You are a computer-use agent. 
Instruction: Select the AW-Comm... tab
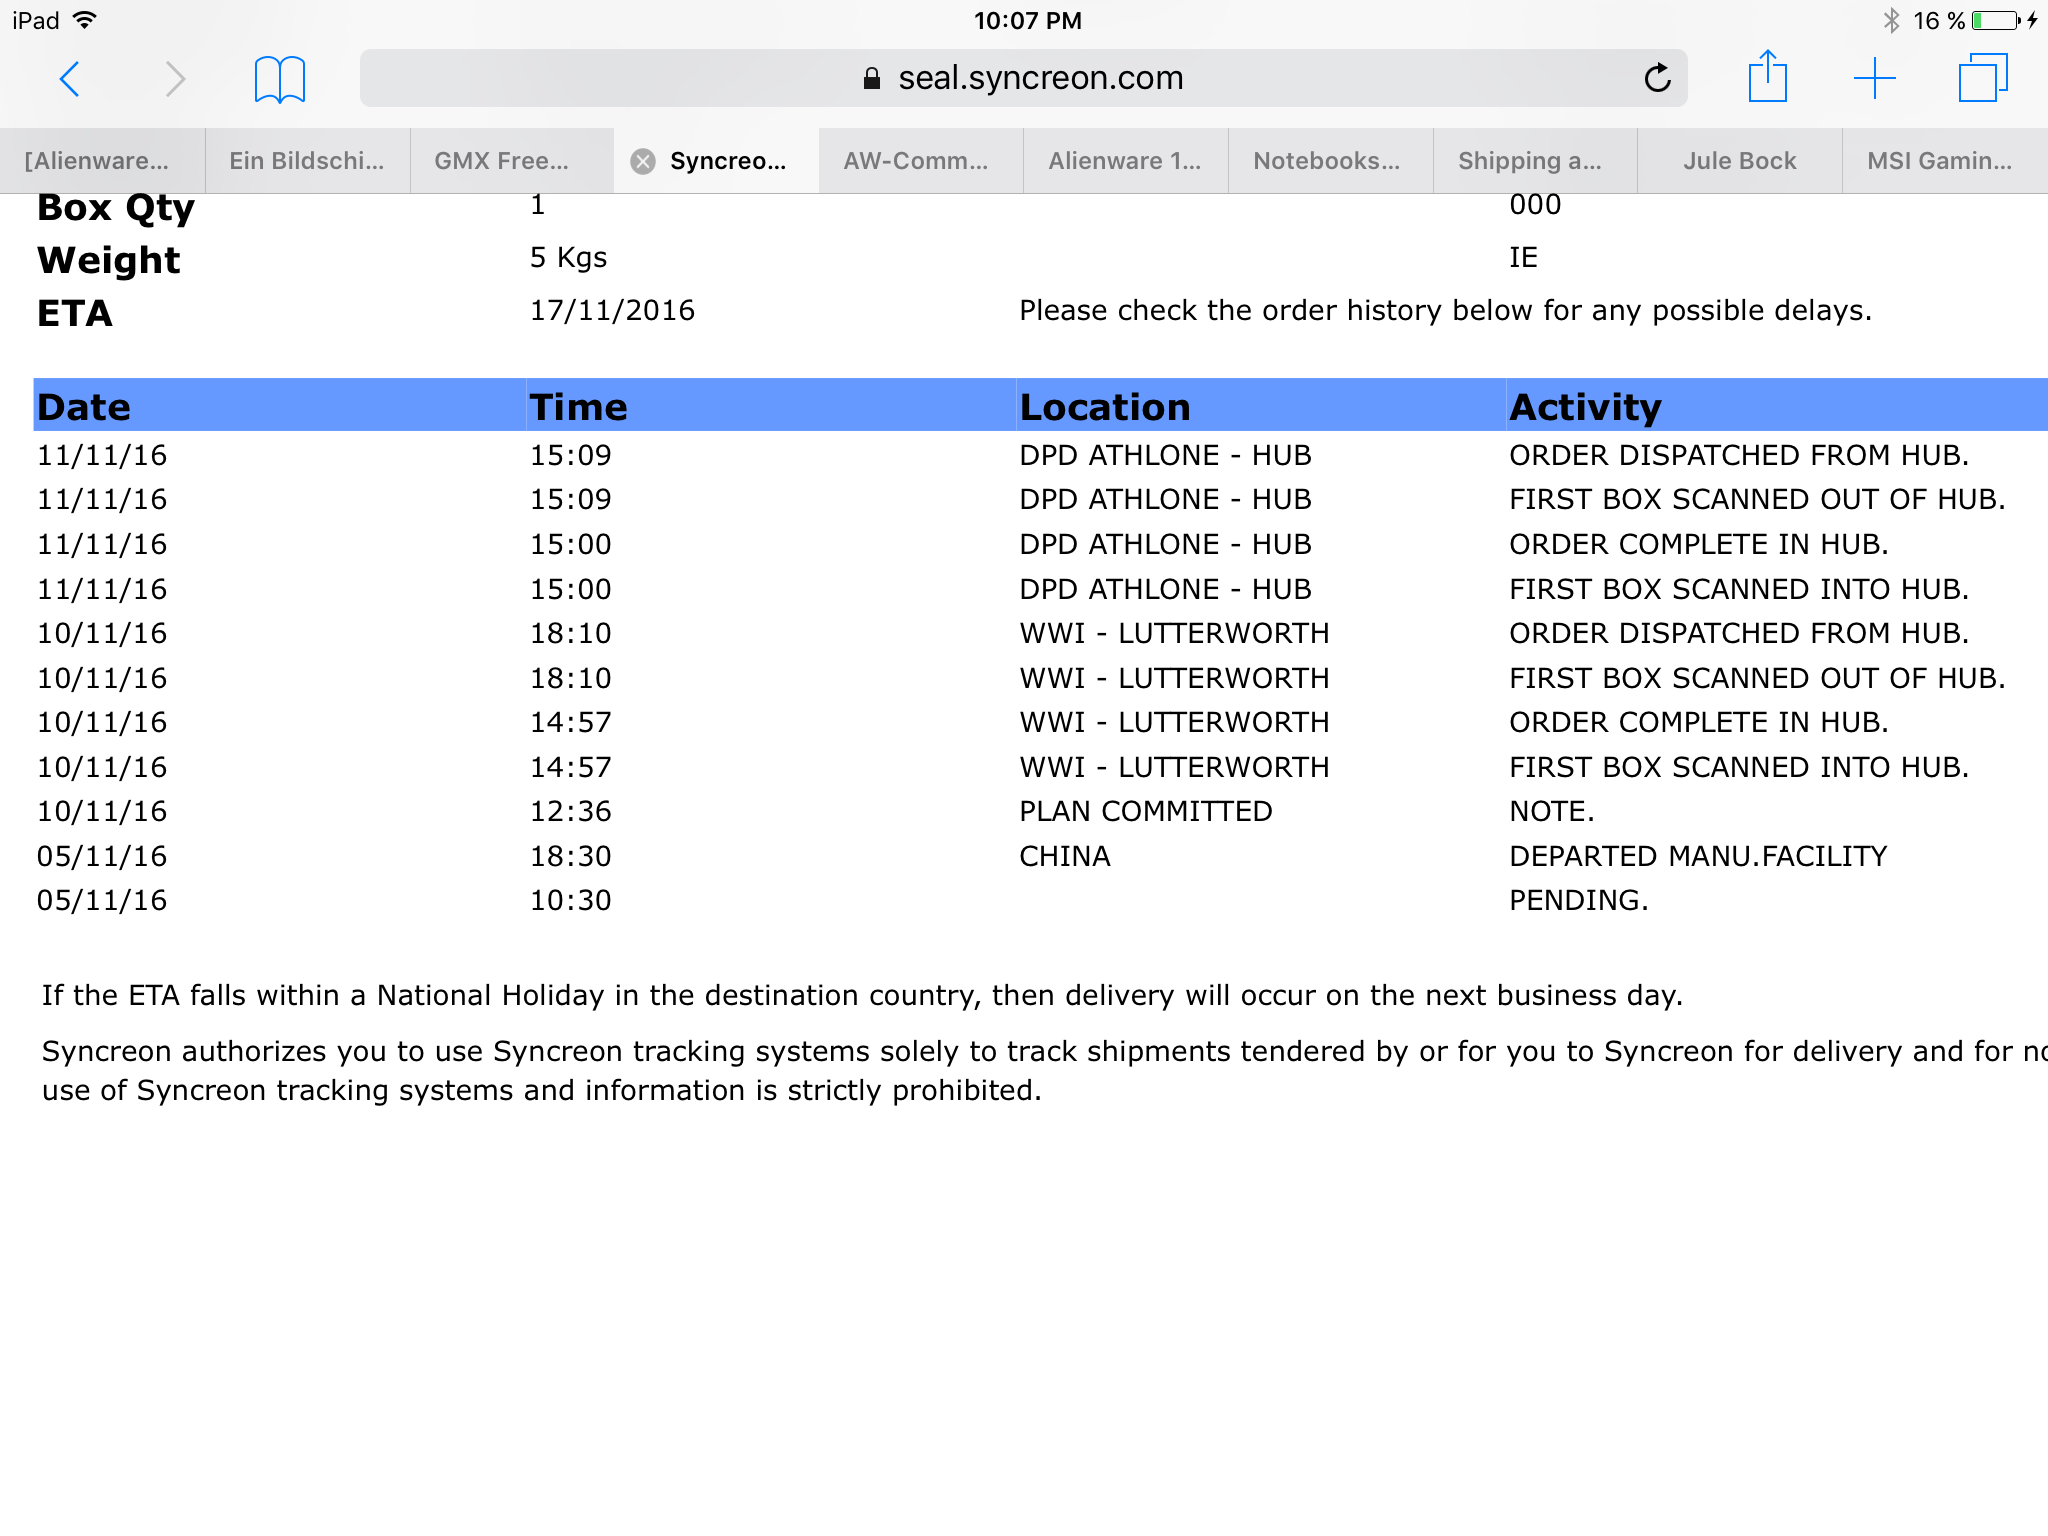coord(915,161)
